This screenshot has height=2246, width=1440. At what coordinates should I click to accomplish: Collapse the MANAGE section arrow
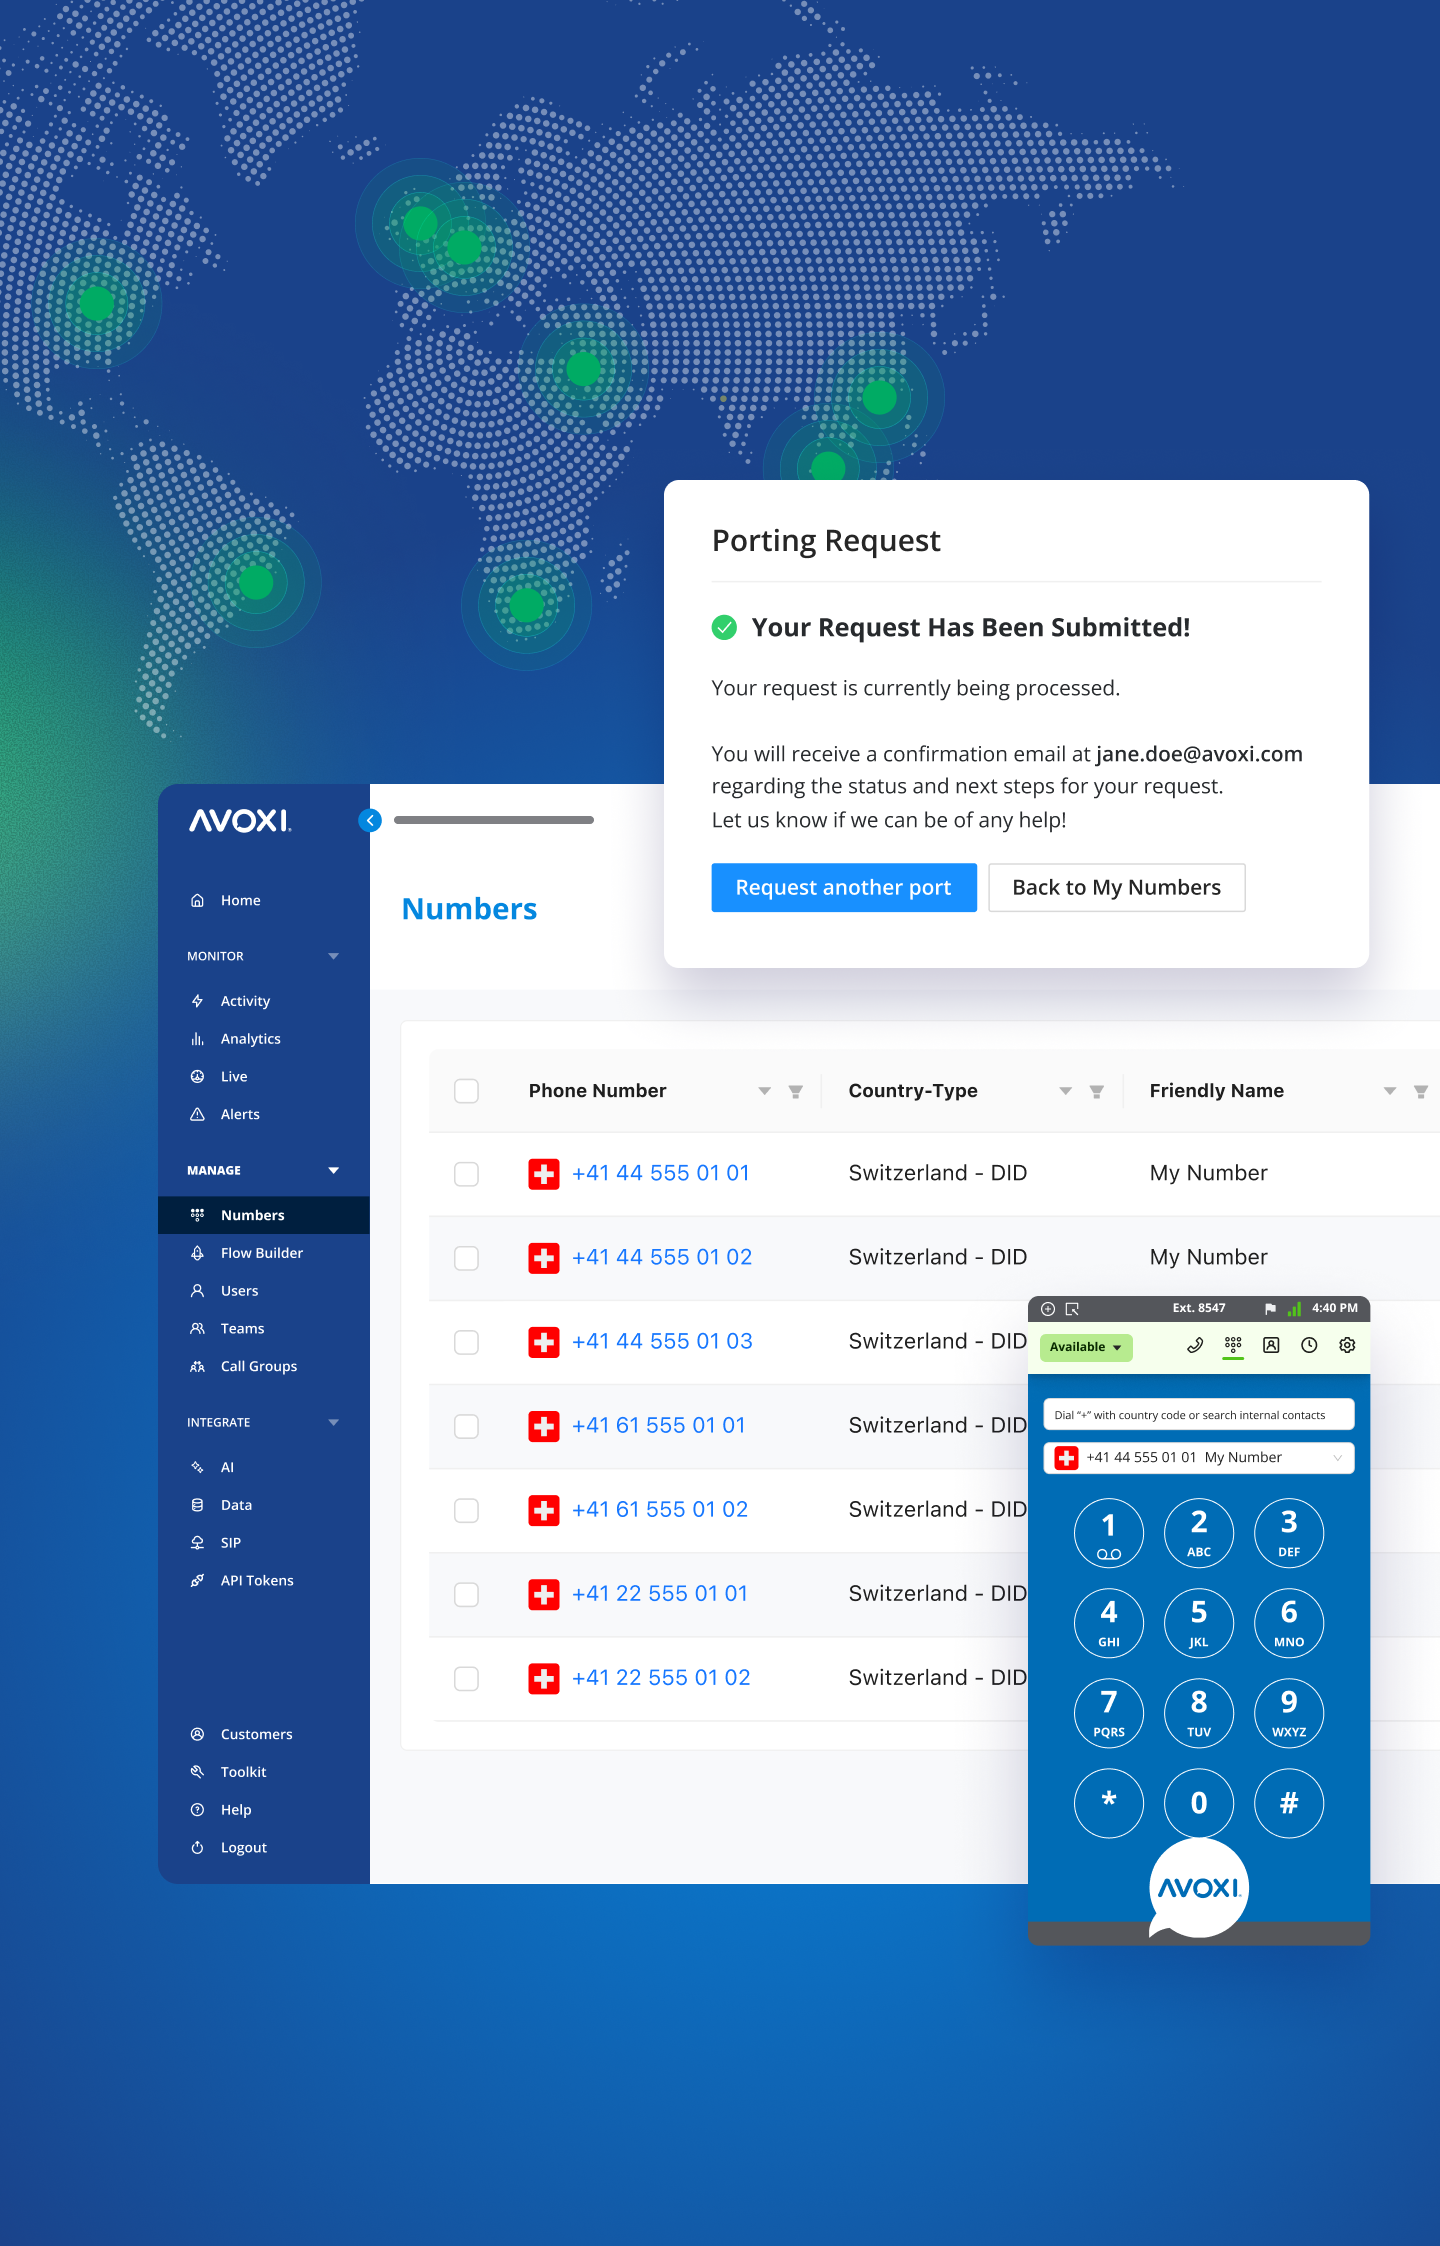coord(334,1171)
